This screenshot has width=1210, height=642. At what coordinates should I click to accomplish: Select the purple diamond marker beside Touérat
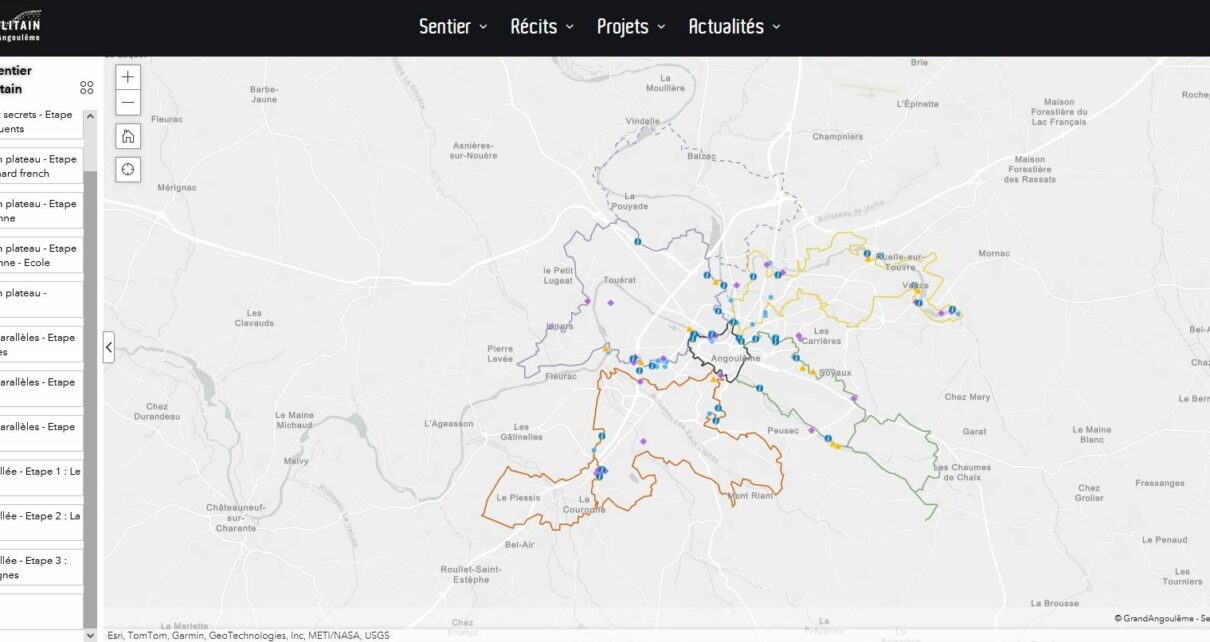click(610, 302)
